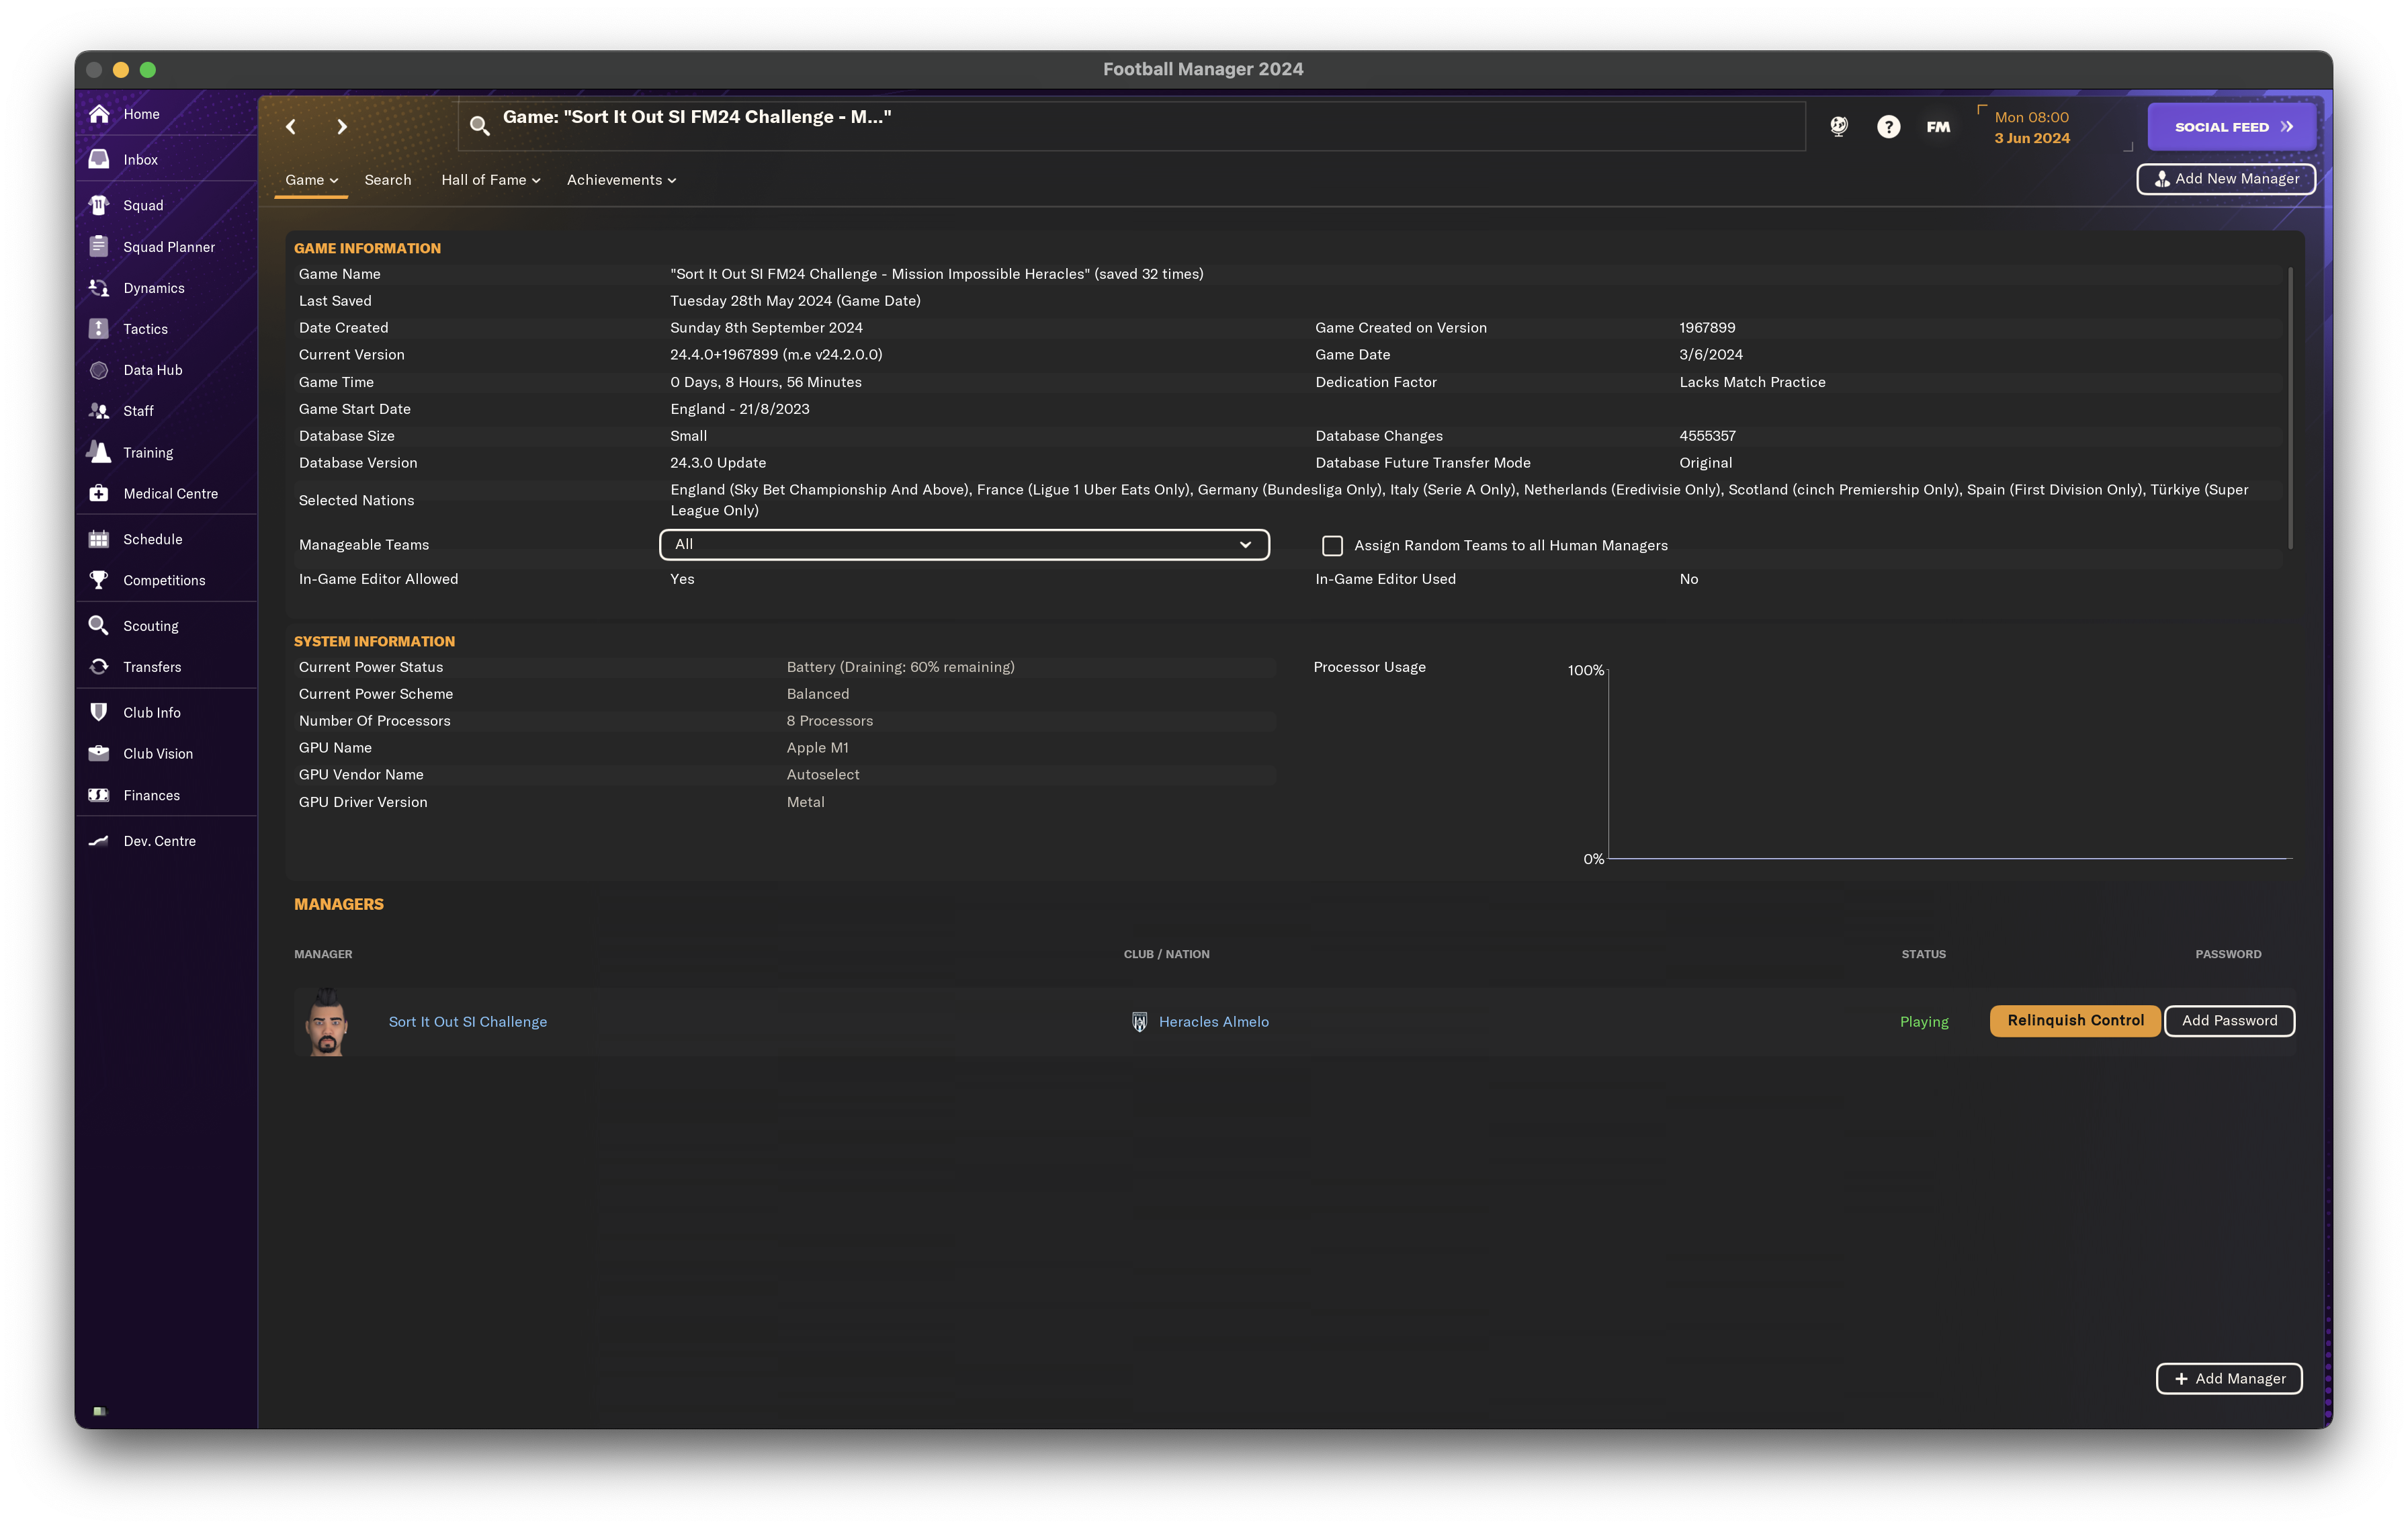This screenshot has height=1528, width=2408.
Task: Open Club Vision icon
Action: coord(99,753)
